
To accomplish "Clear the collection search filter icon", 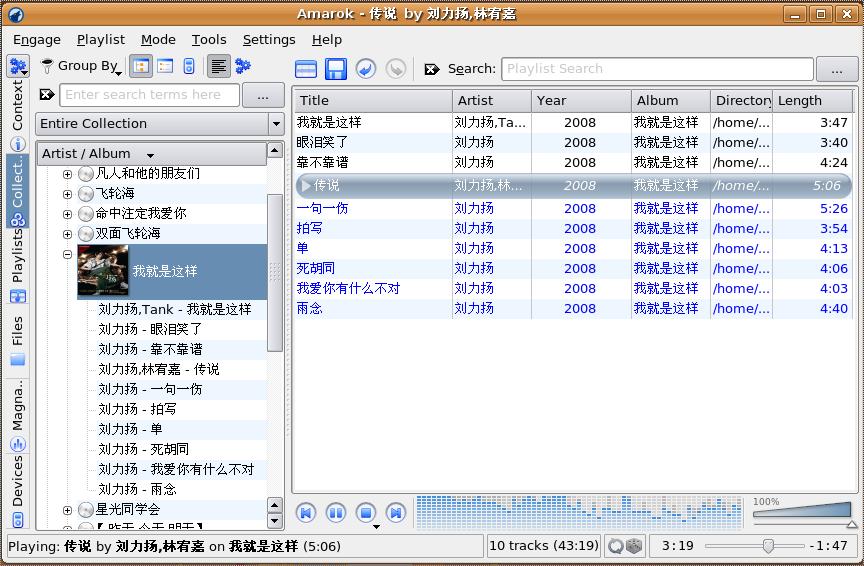I will click(x=47, y=95).
